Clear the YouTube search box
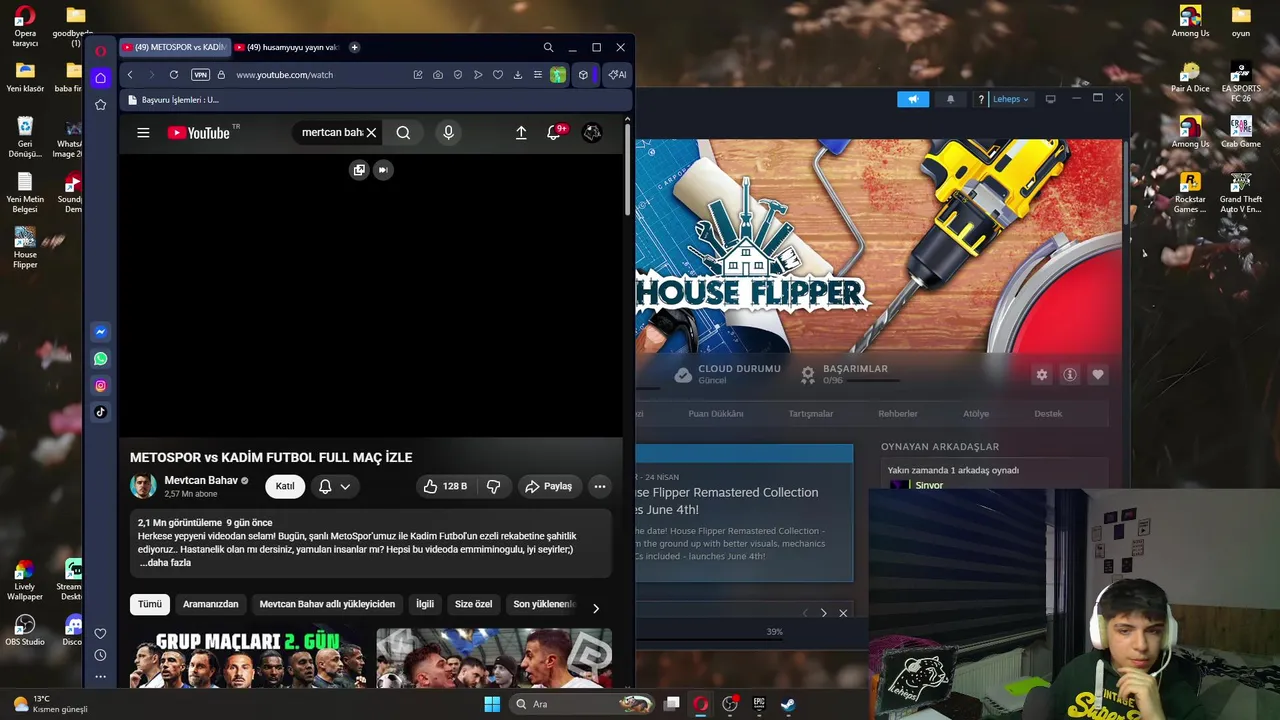This screenshot has height=720, width=1280. point(371,133)
